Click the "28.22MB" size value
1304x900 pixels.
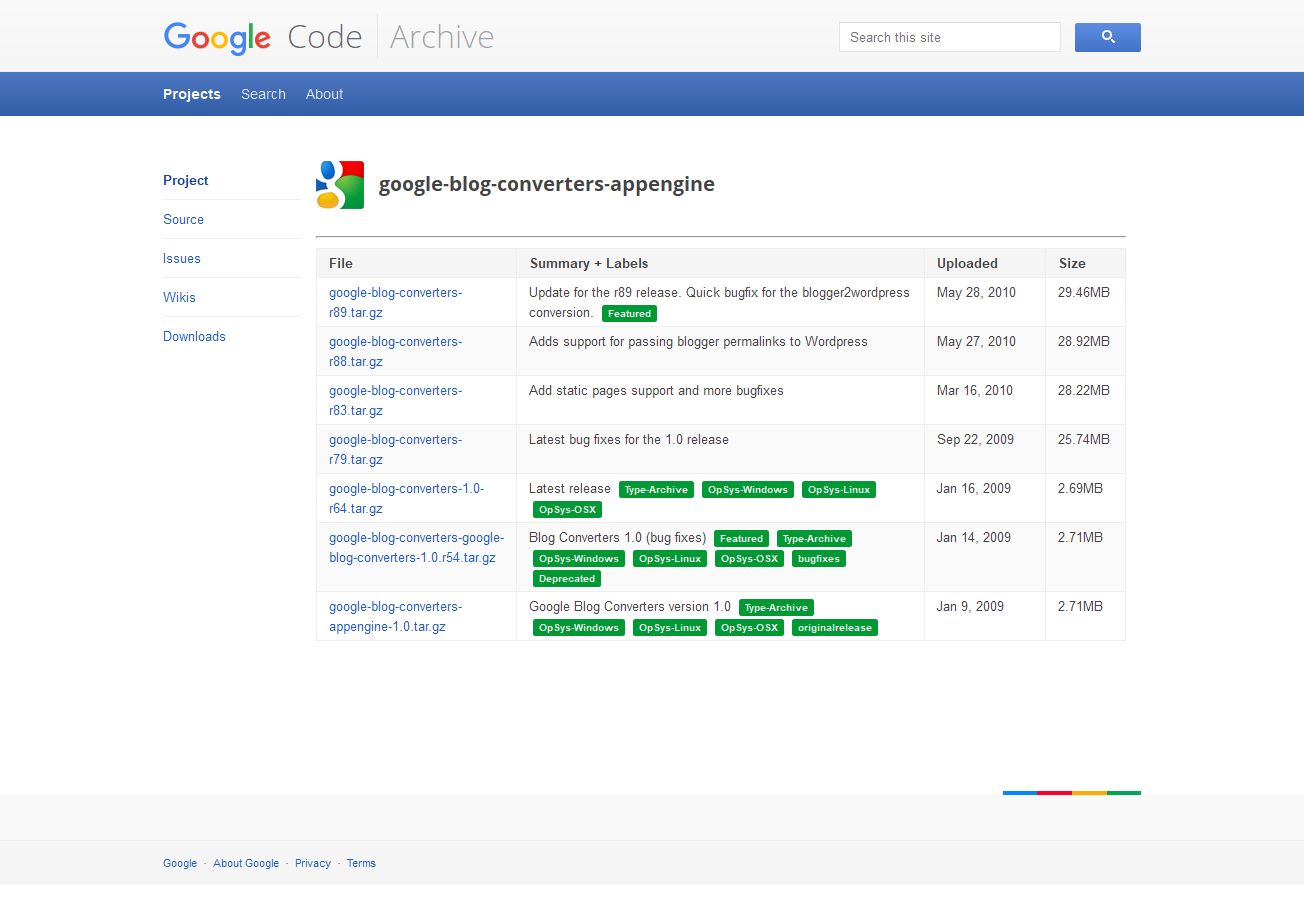tap(1084, 390)
